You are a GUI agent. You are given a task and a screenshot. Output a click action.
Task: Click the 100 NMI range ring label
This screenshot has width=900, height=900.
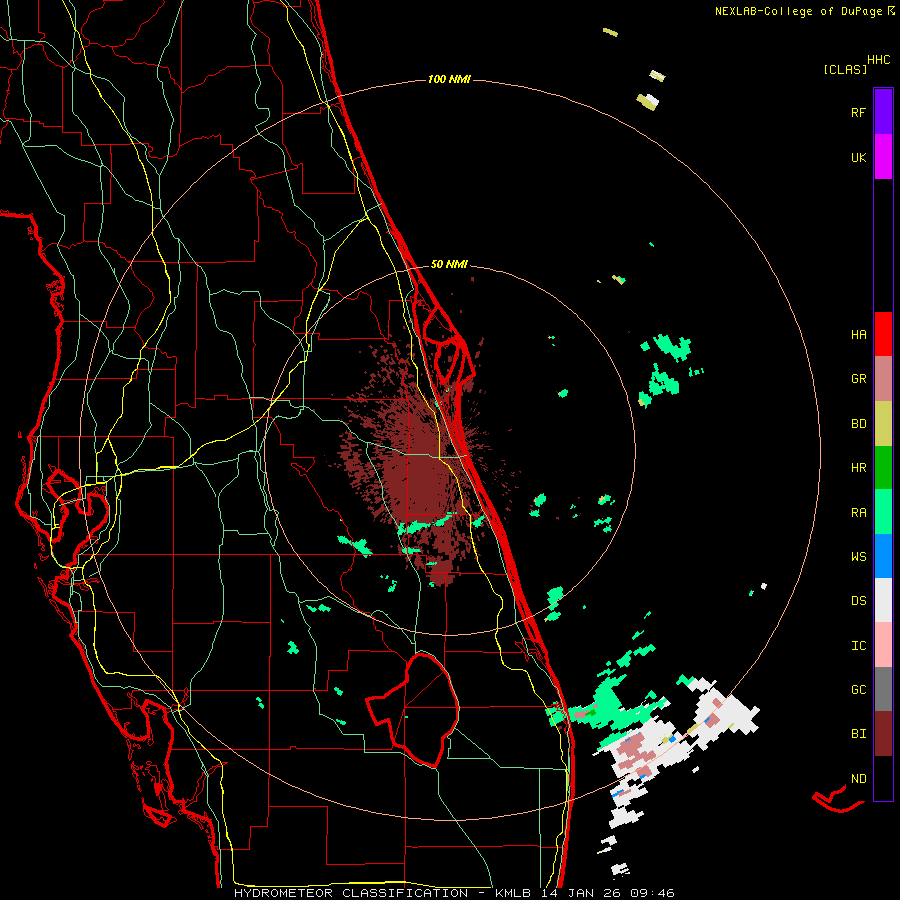tap(449, 79)
